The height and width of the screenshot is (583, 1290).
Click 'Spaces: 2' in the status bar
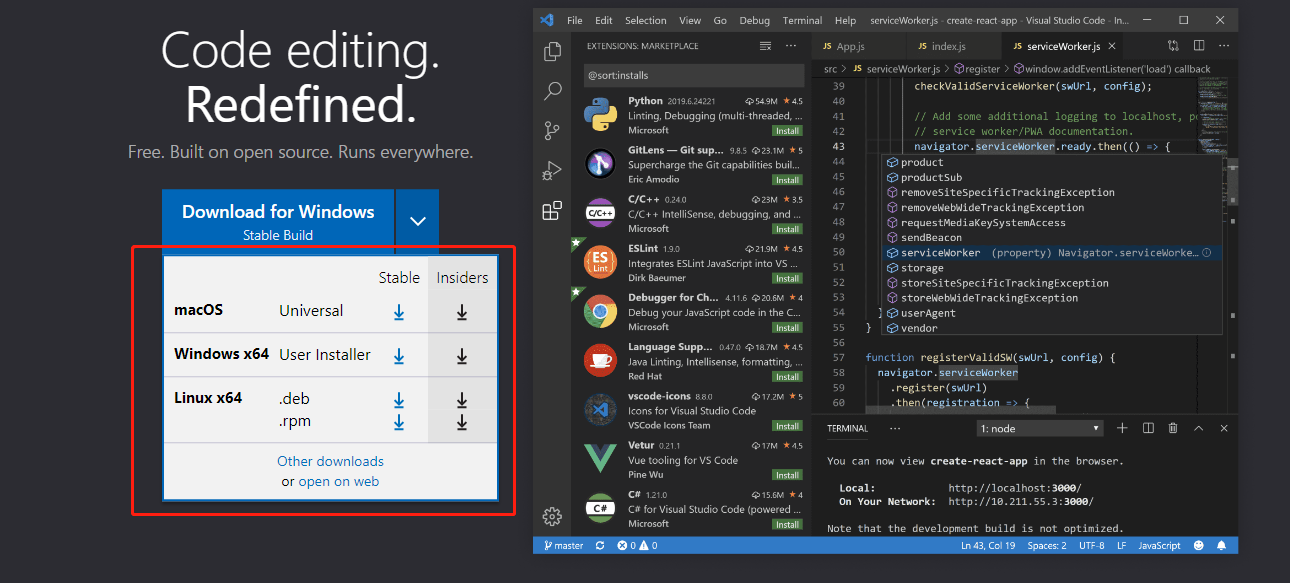[1047, 546]
